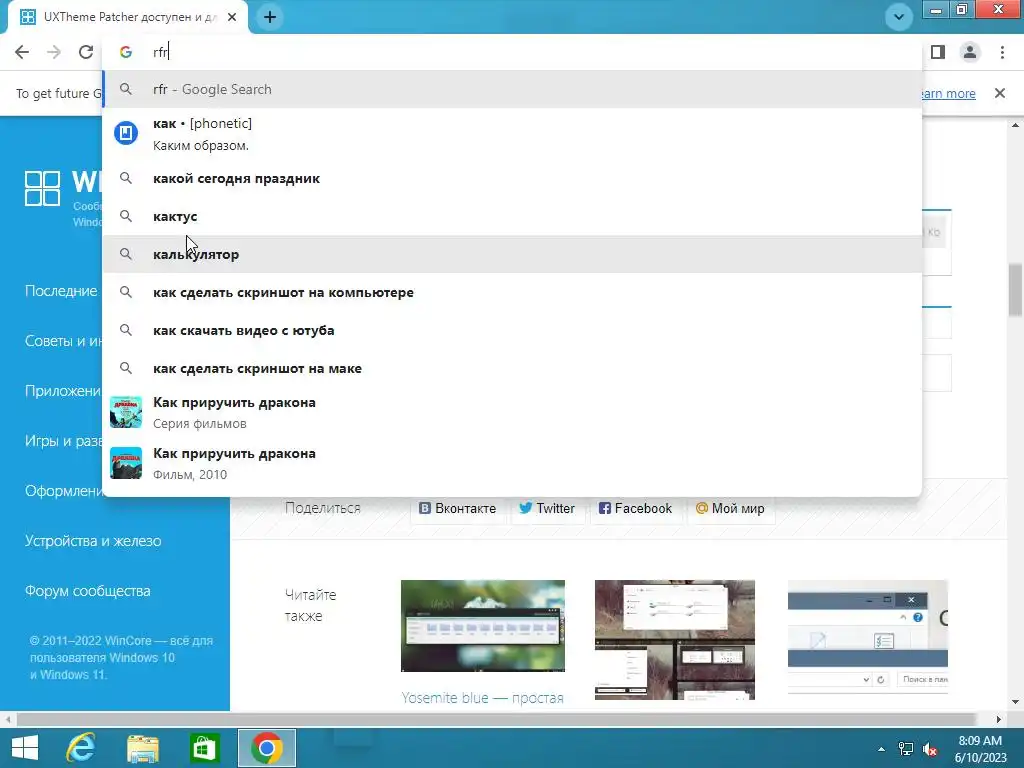Viewport: 1024px width, 768px height.
Task: Click the forward navigation arrow
Action: click(x=54, y=52)
